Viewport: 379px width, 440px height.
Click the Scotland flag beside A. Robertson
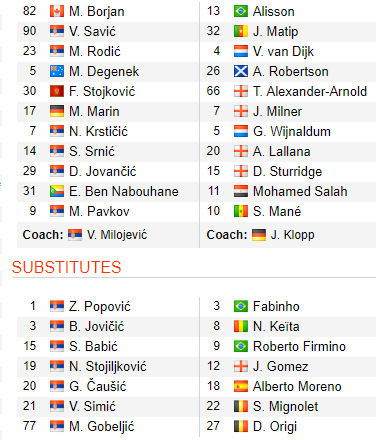tap(241, 71)
